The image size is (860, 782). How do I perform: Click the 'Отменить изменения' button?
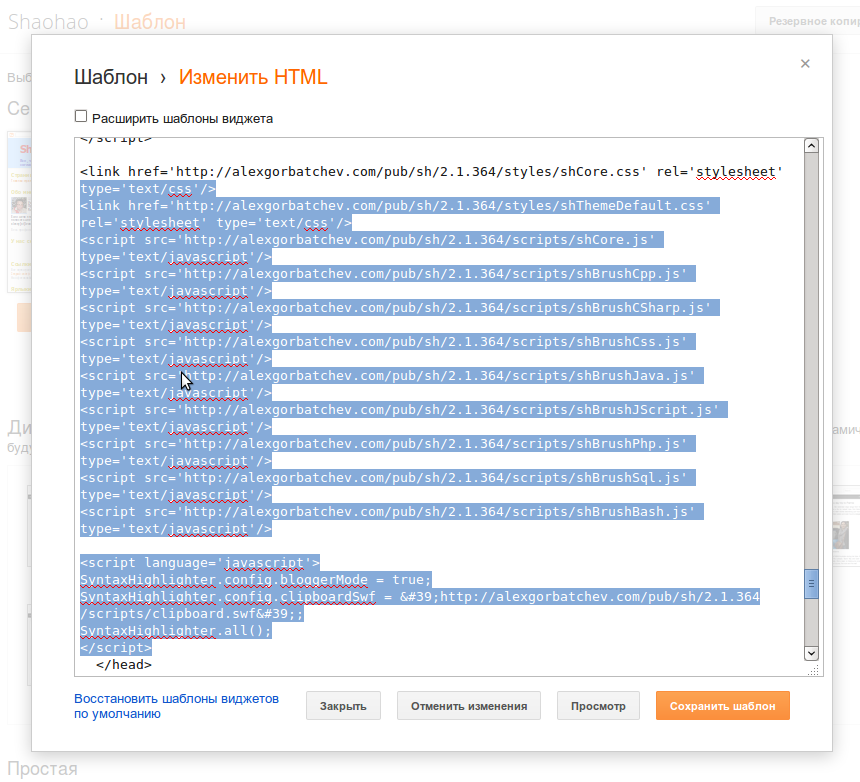469,706
